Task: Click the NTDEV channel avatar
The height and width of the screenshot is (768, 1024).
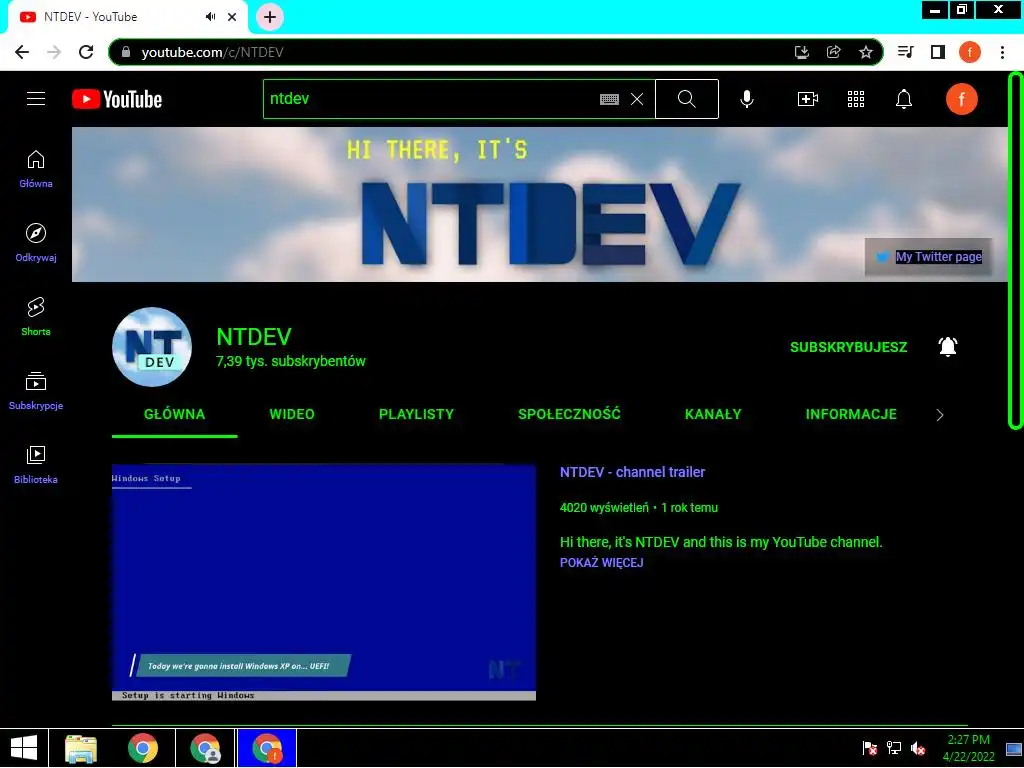Action: 152,347
